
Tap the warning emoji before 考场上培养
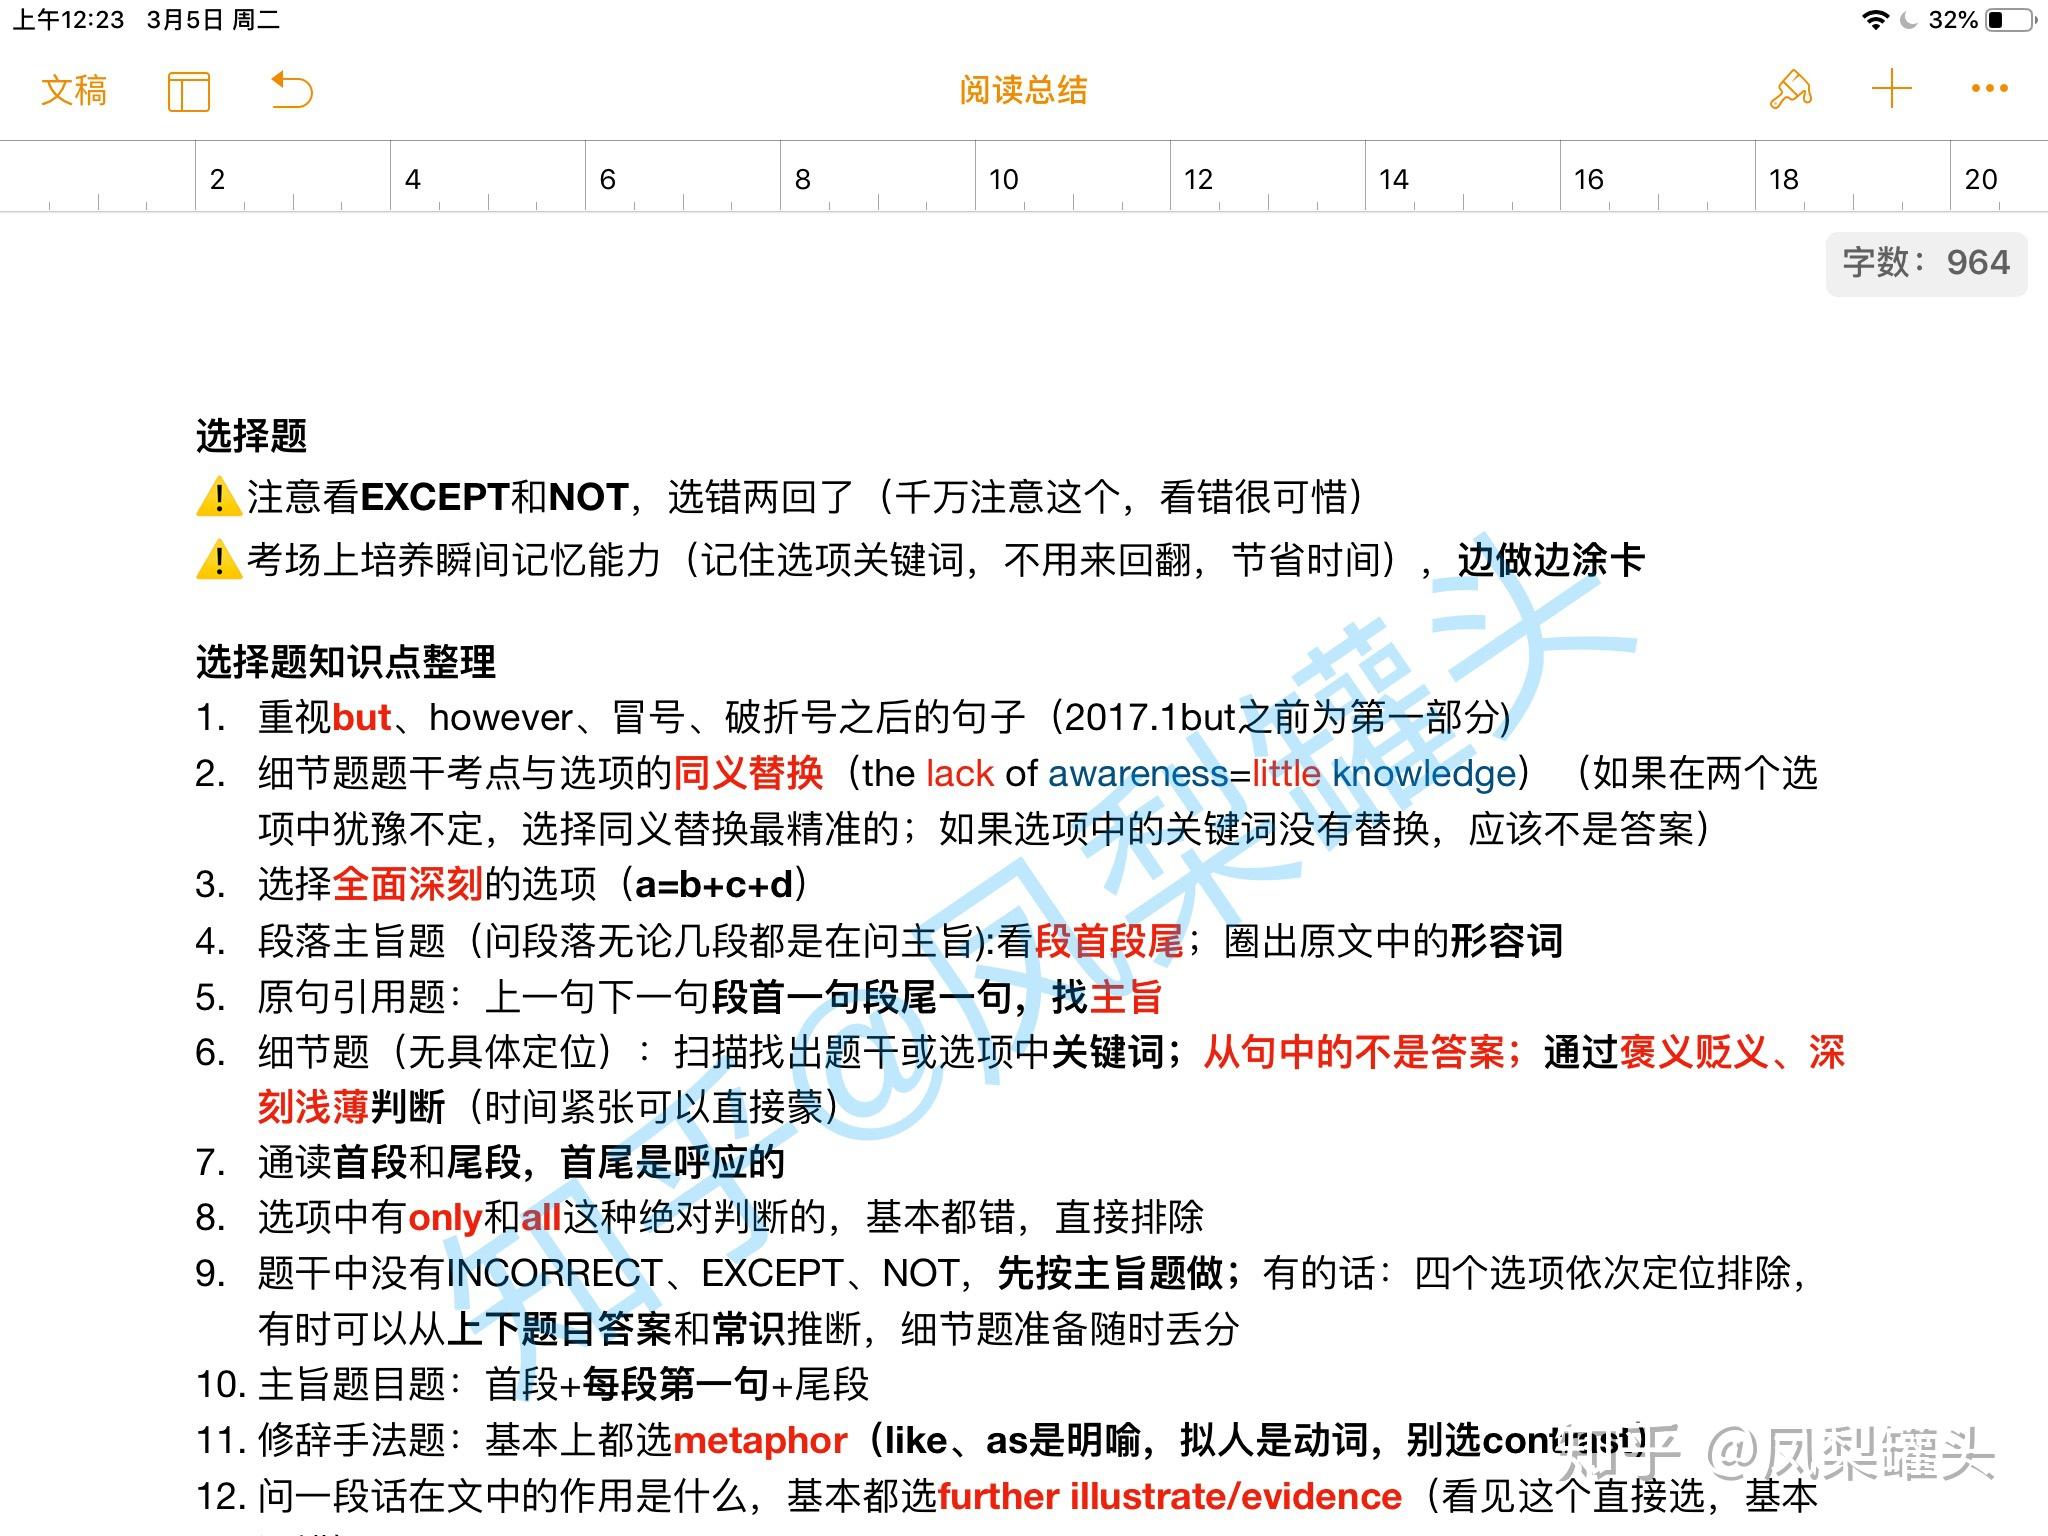tap(219, 560)
